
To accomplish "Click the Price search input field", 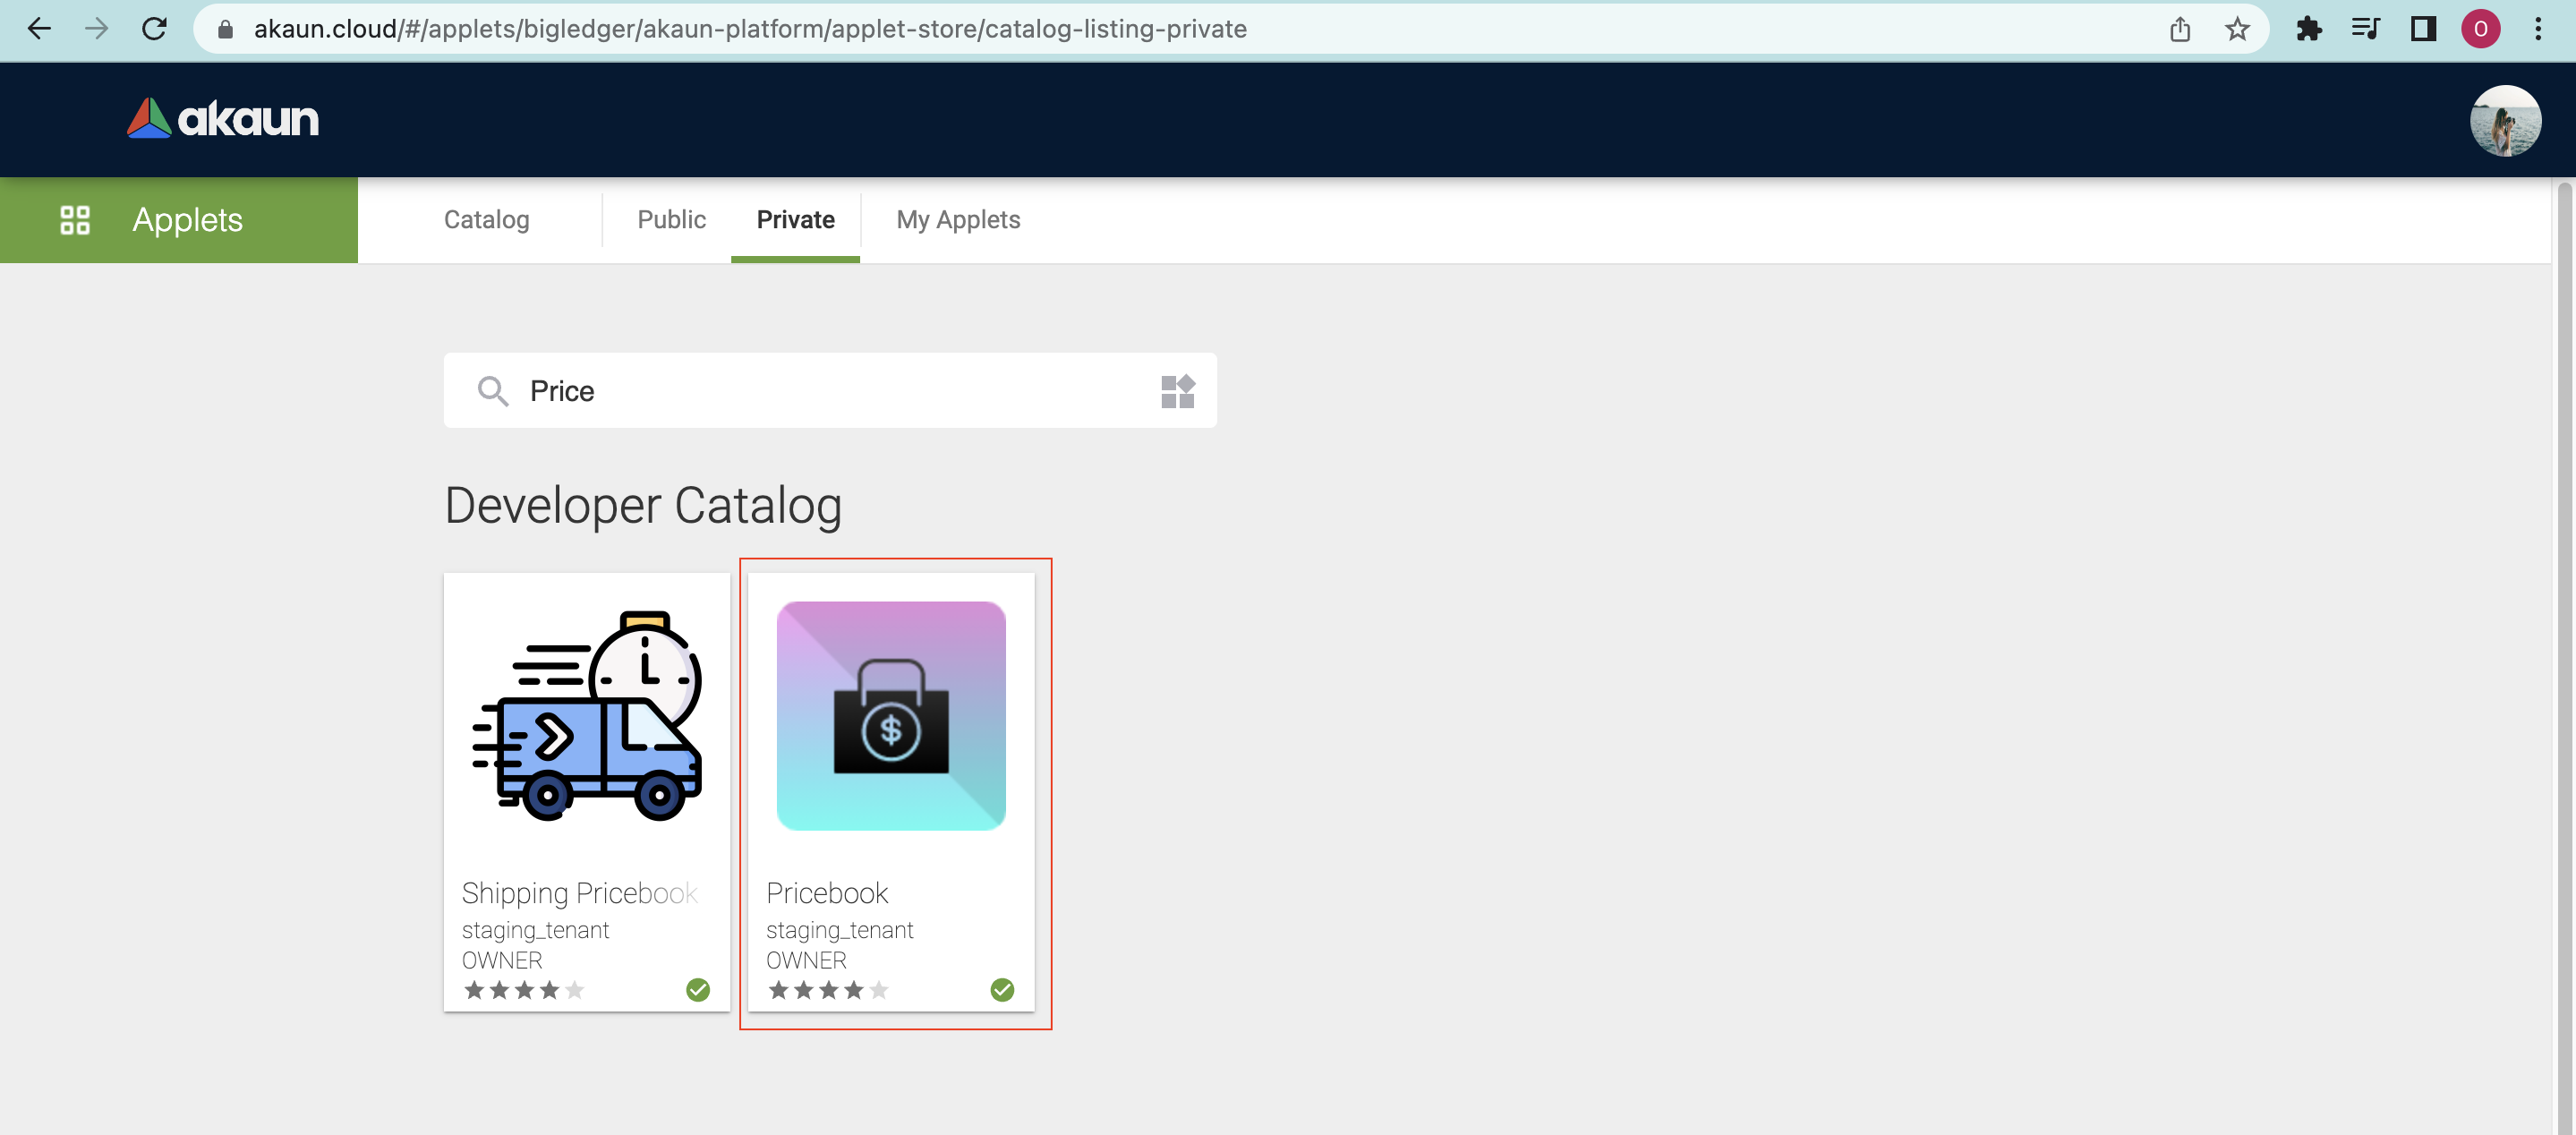I will click(830, 391).
